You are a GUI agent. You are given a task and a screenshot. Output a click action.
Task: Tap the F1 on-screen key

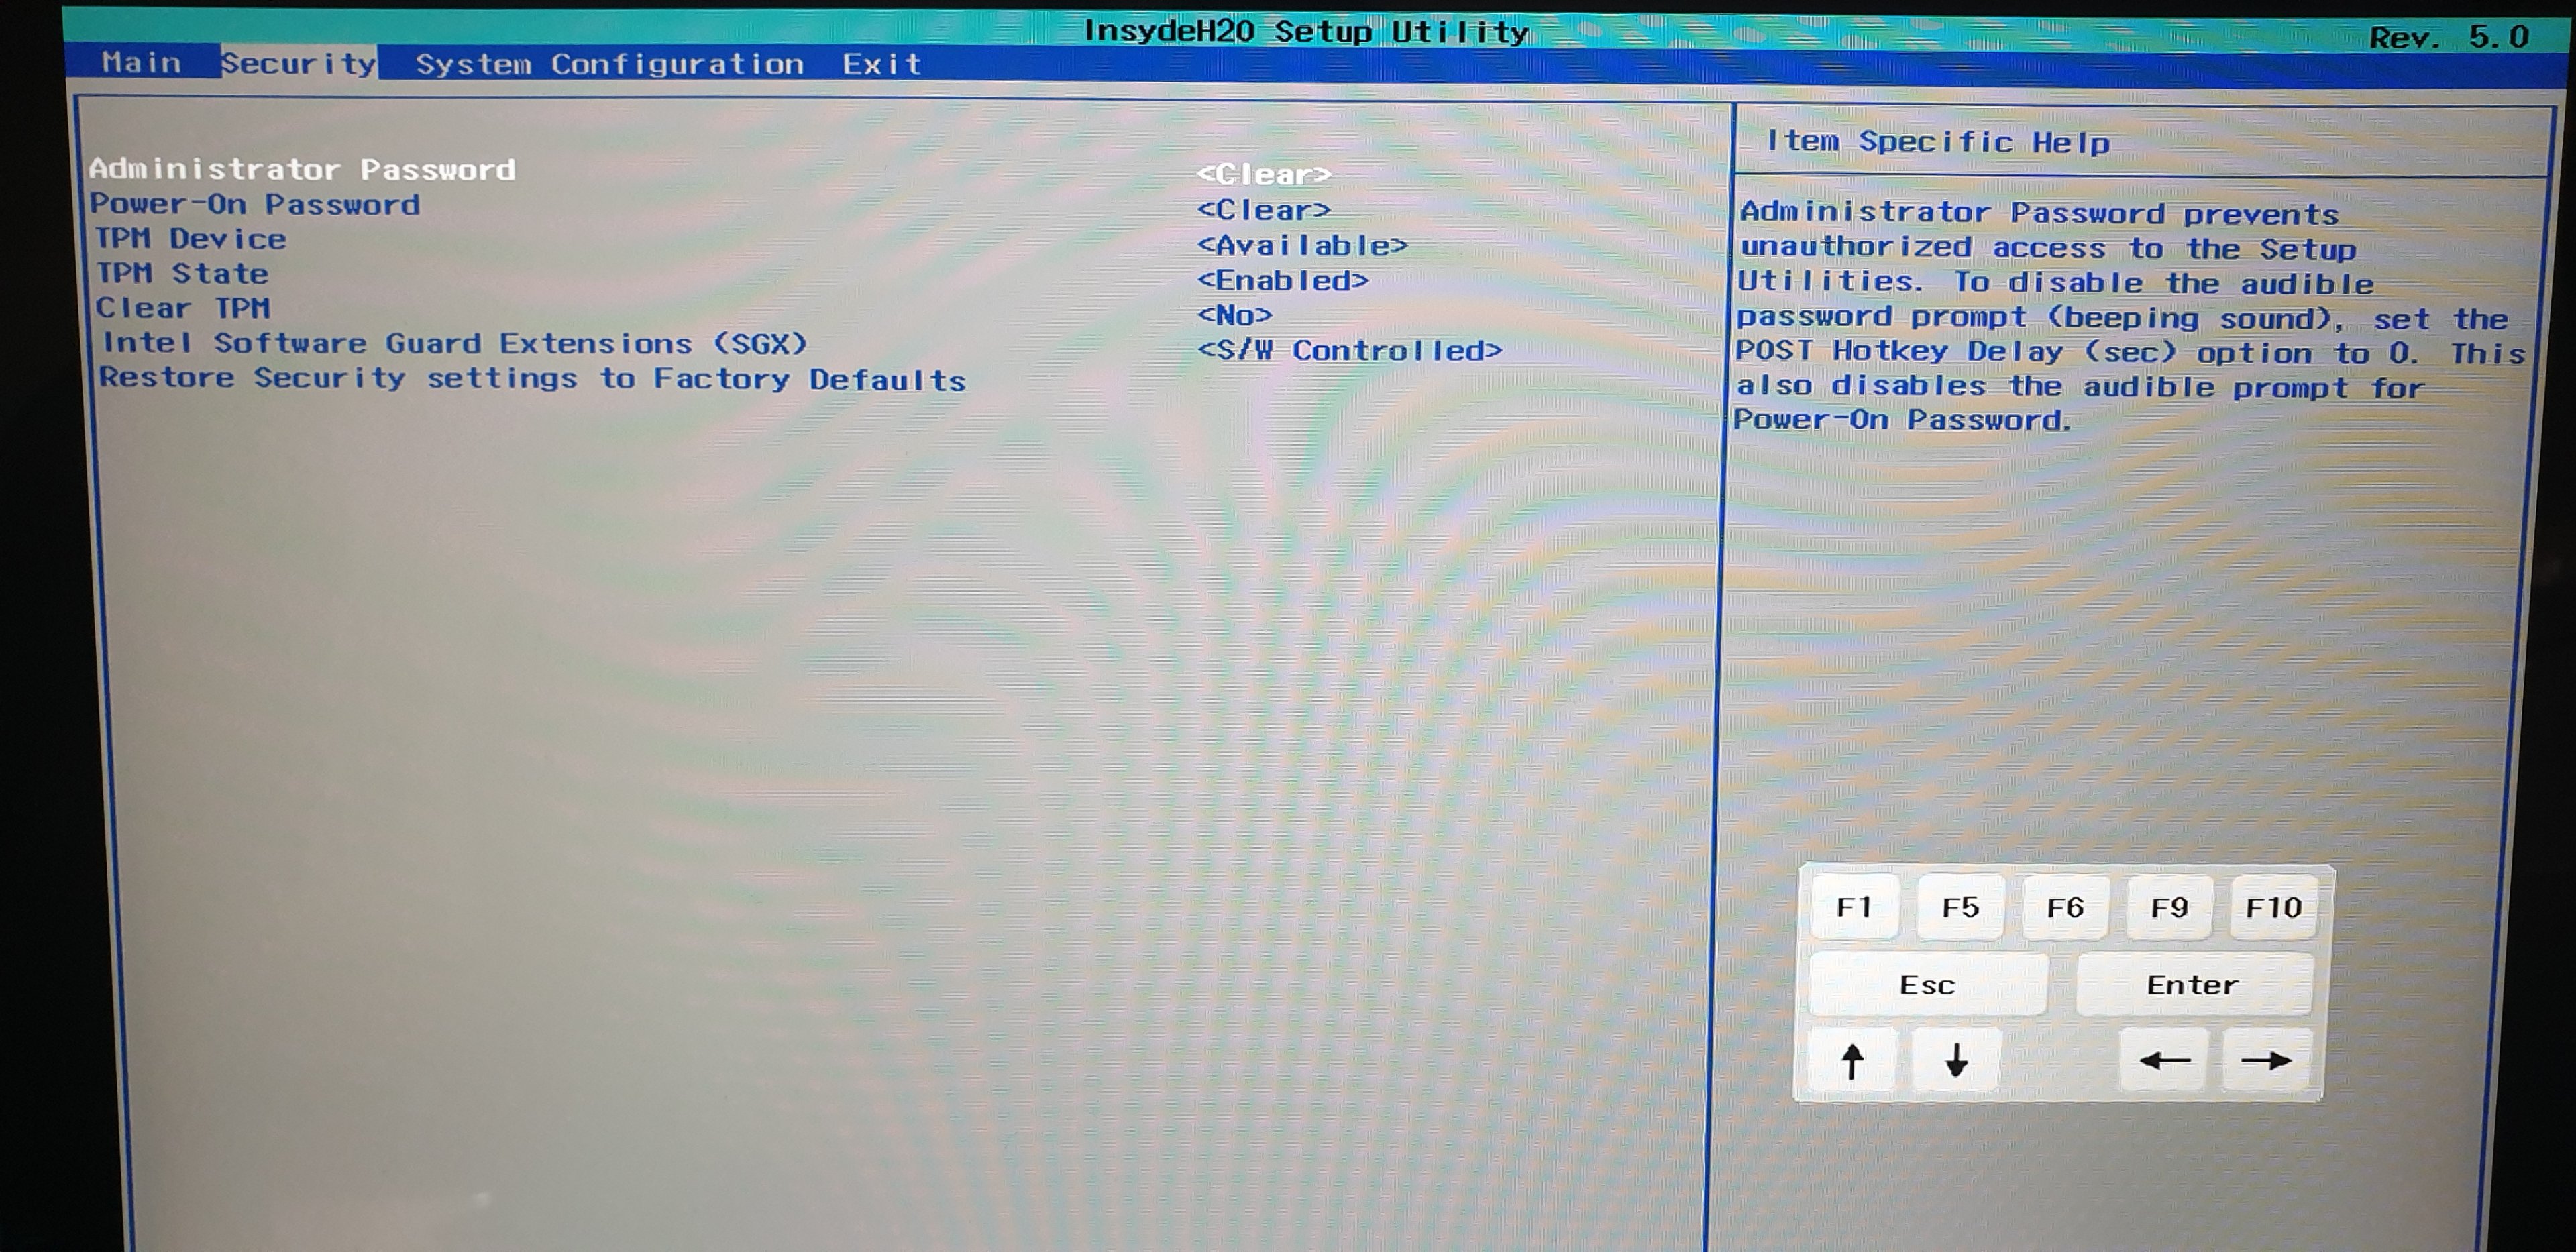click(x=1854, y=907)
